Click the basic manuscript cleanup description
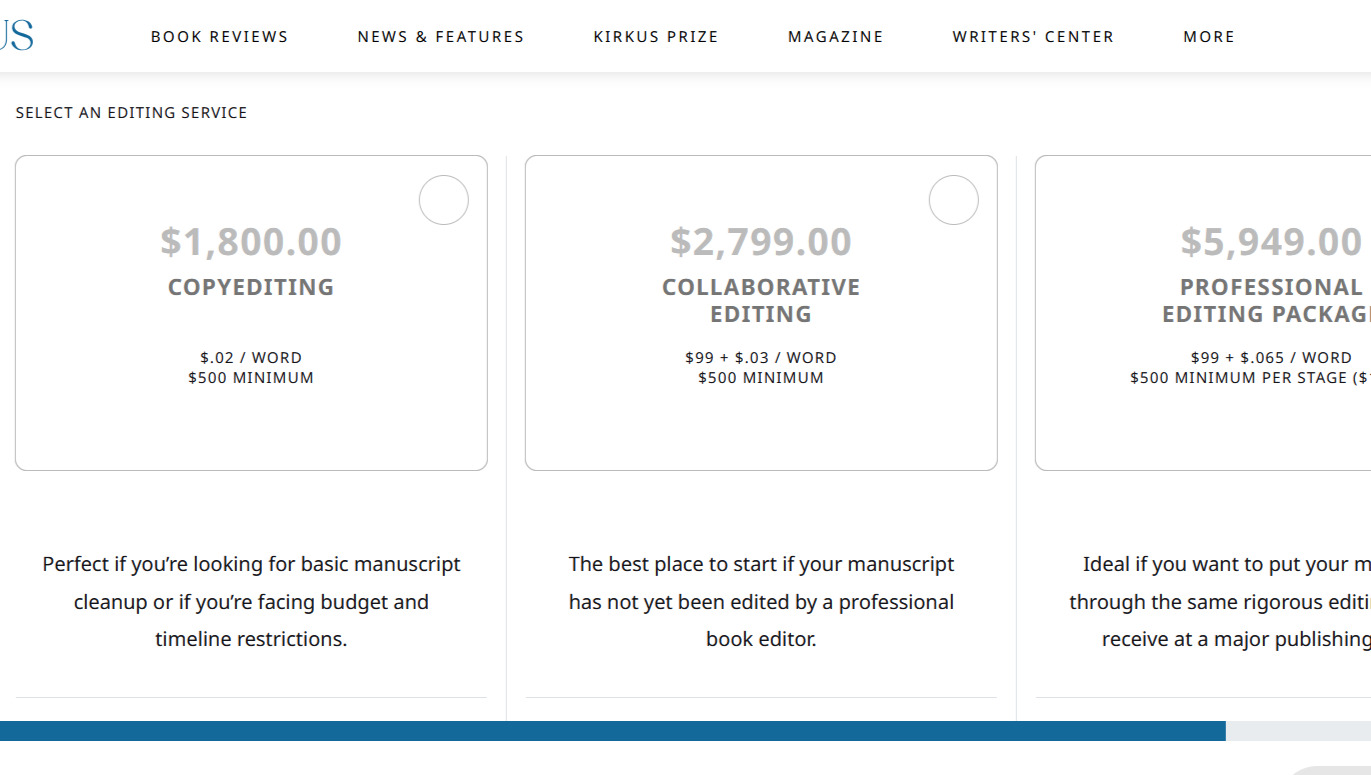 251,601
